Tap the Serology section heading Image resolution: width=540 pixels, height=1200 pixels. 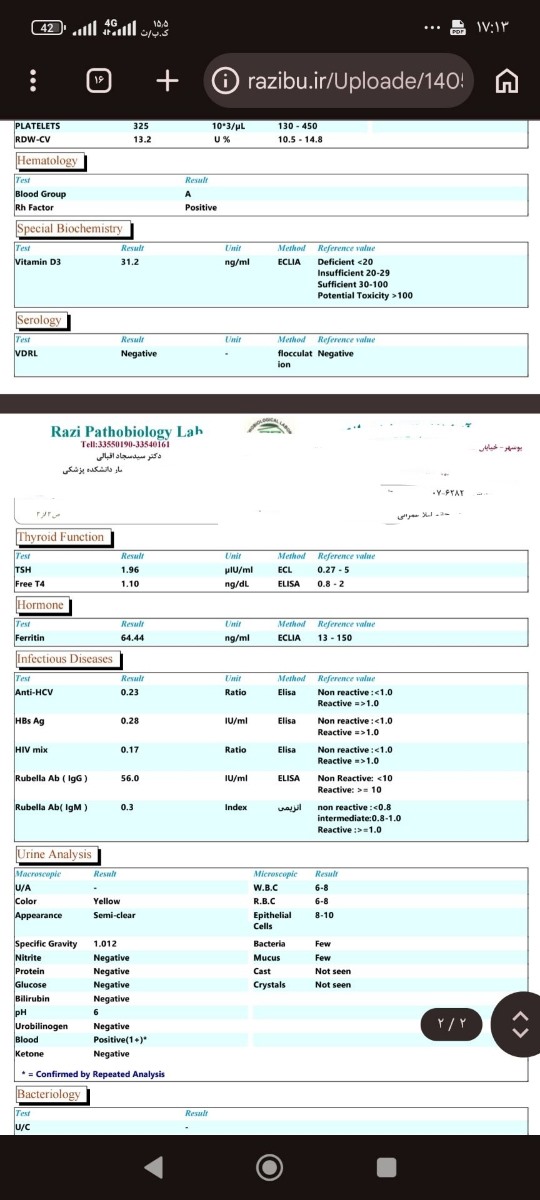click(39, 320)
